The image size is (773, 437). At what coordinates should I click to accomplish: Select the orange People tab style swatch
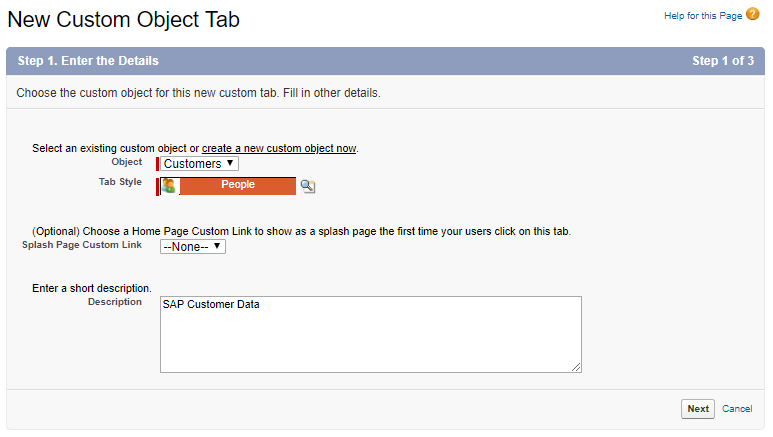(238, 186)
